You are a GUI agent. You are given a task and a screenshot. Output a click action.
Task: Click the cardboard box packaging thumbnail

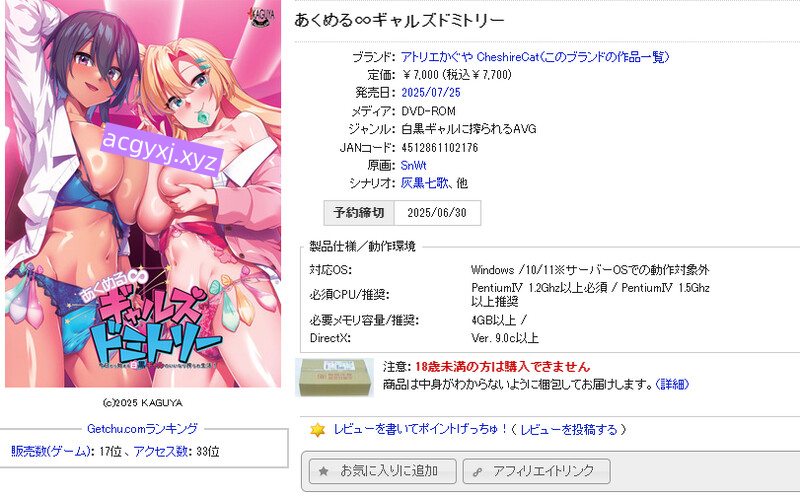(x=335, y=378)
